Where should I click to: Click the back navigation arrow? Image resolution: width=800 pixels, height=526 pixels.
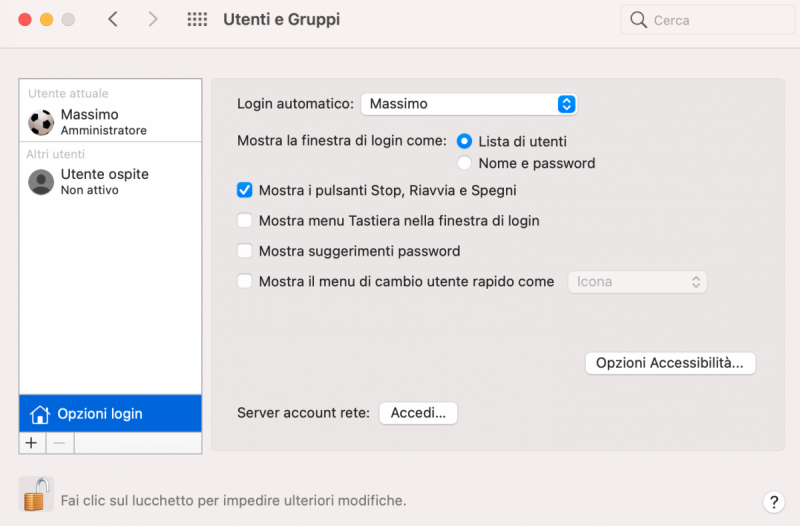pos(113,19)
